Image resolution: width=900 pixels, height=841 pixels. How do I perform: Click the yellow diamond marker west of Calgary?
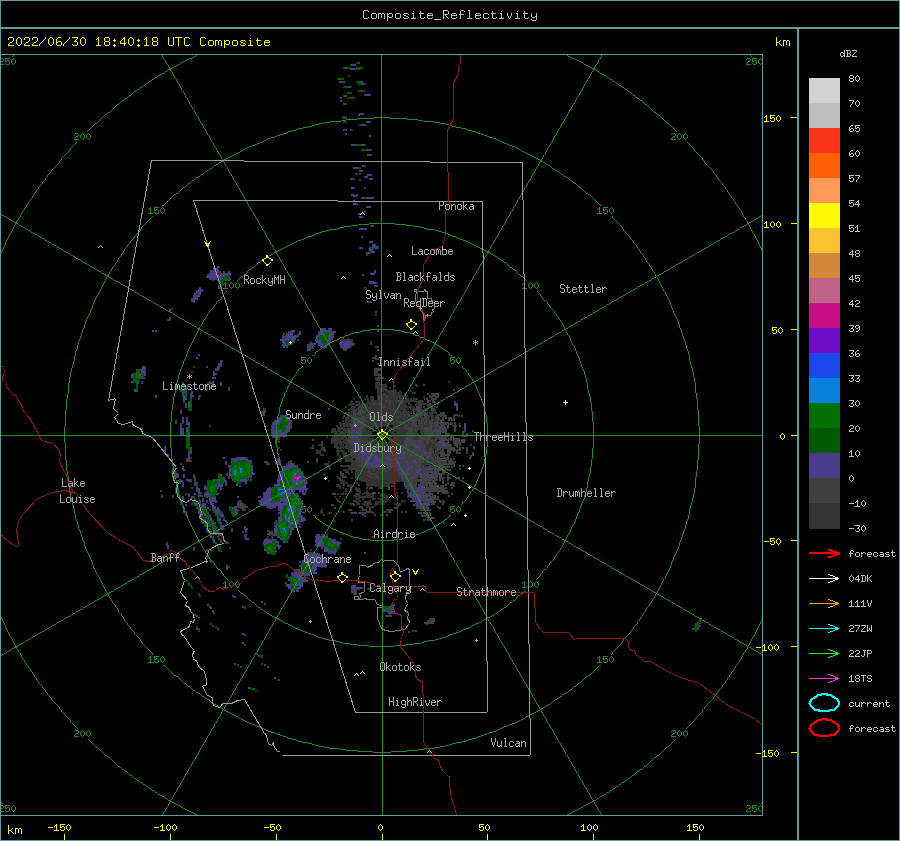tap(343, 577)
